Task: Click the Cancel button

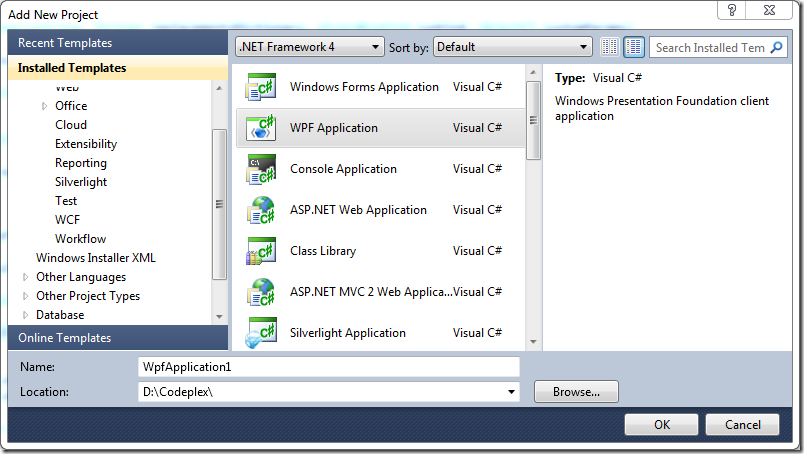Action: [742, 425]
